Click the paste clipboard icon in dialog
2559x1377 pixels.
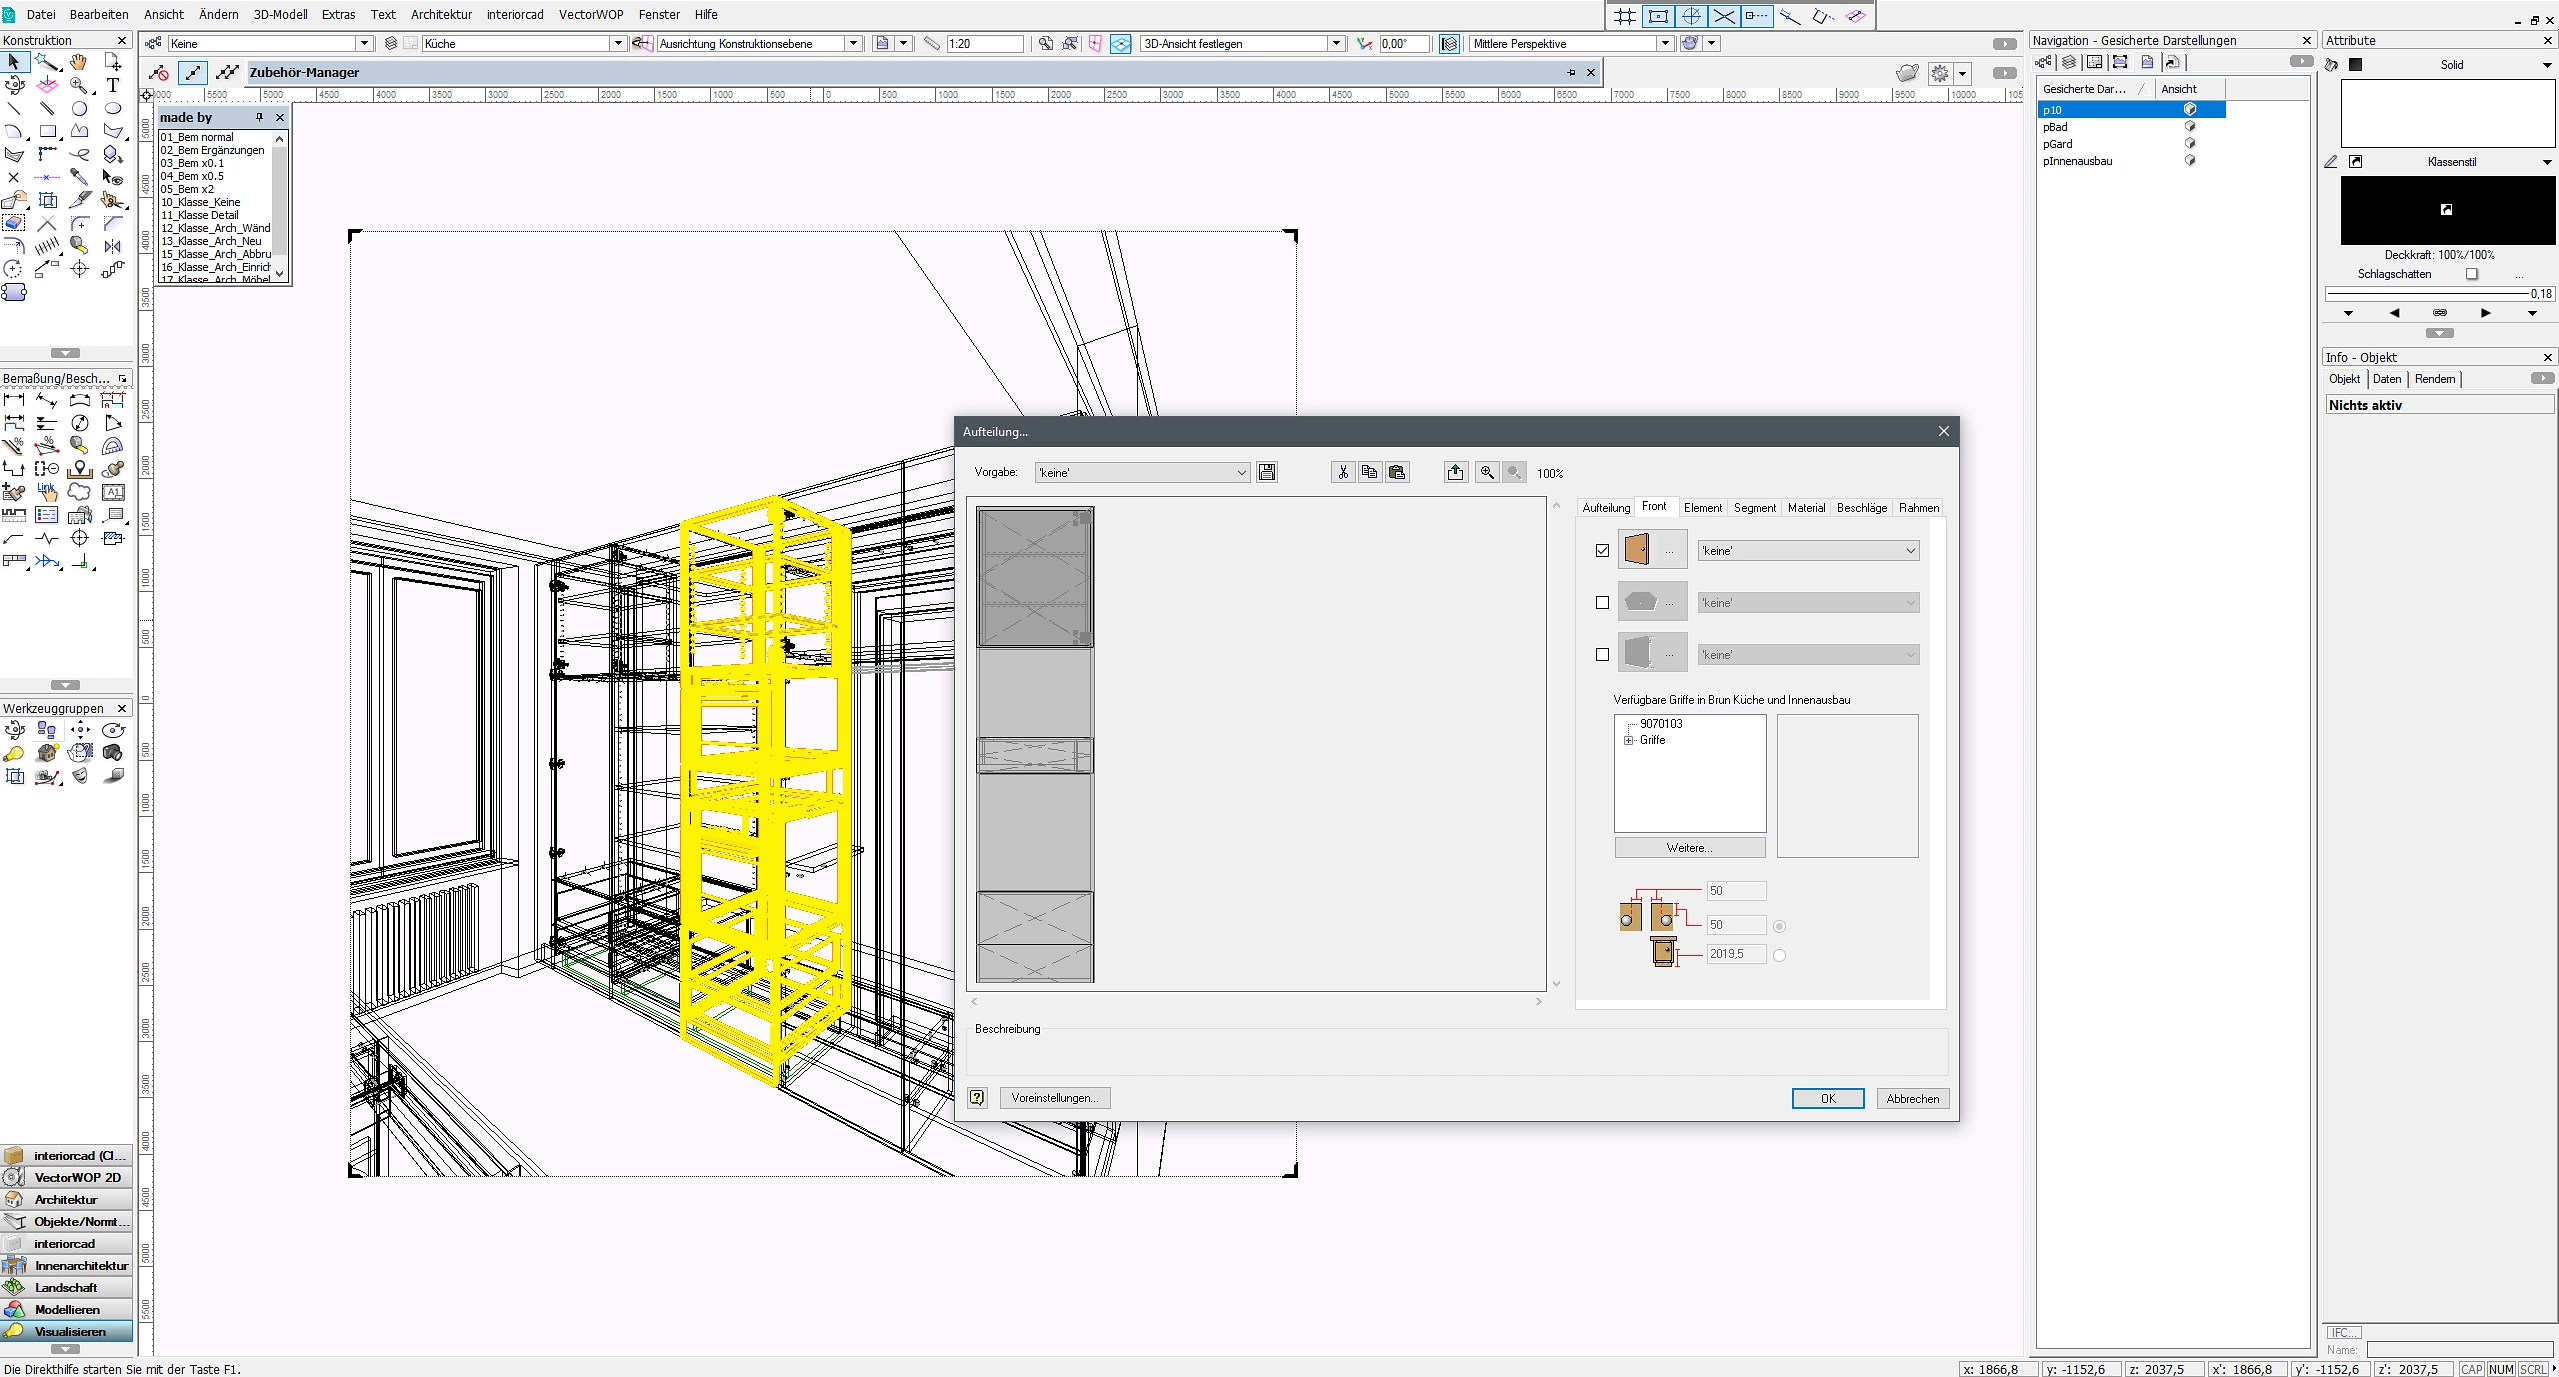(x=1397, y=472)
